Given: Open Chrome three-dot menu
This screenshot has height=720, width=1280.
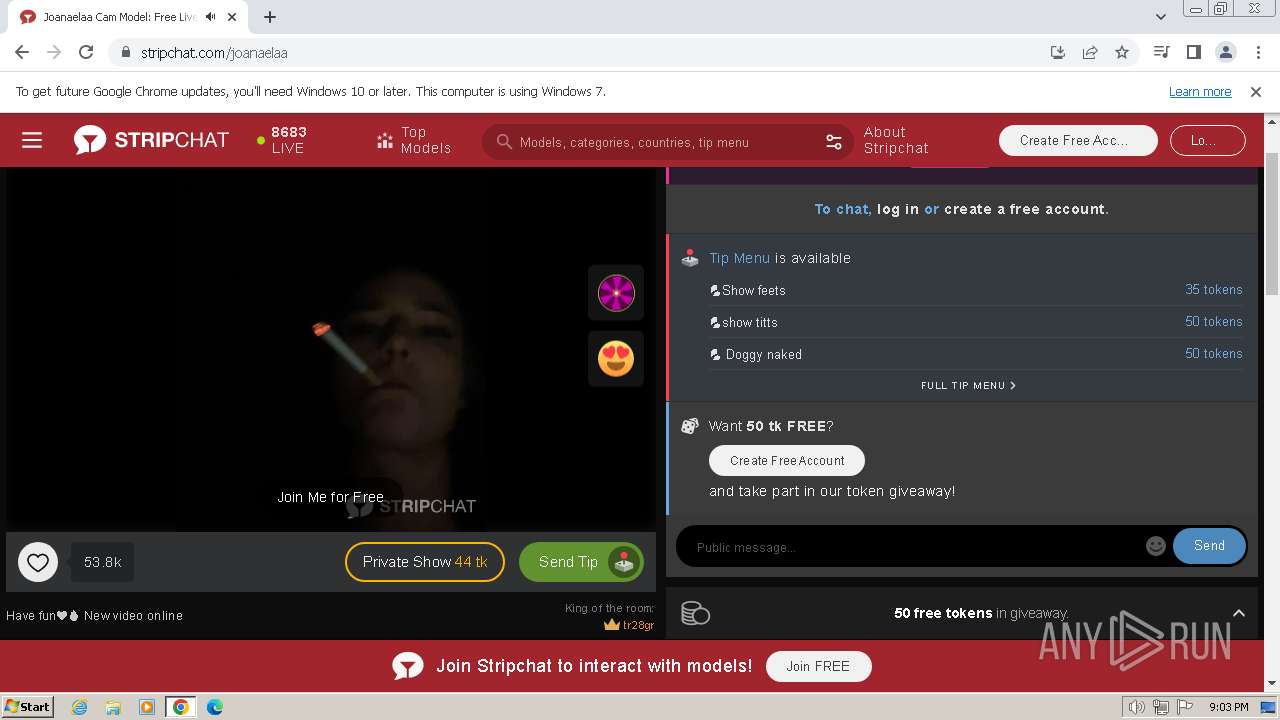Looking at the screenshot, I should click(x=1257, y=52).
